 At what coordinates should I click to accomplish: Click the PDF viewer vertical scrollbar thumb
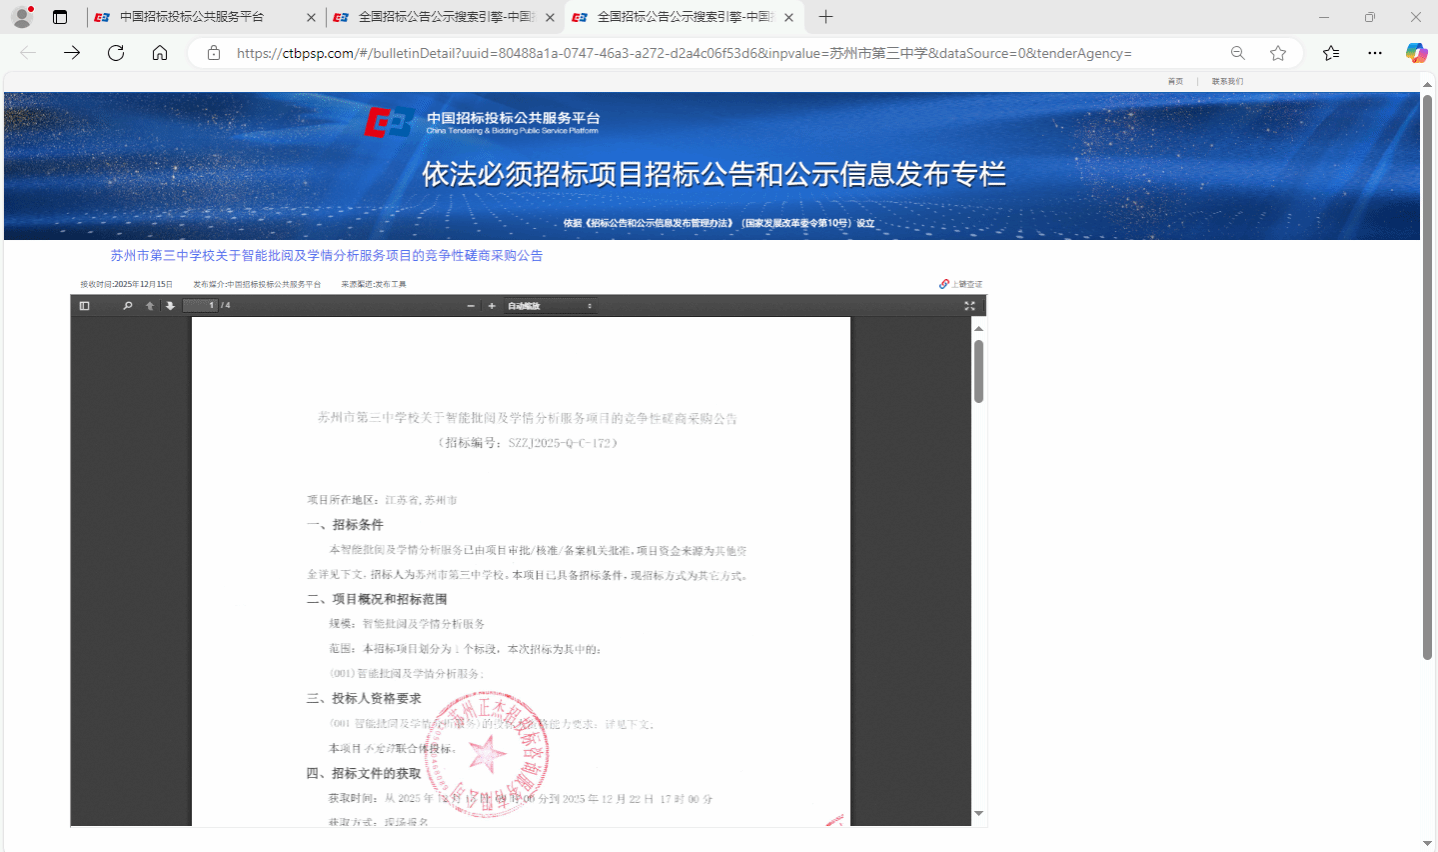(x=979, y=371)
